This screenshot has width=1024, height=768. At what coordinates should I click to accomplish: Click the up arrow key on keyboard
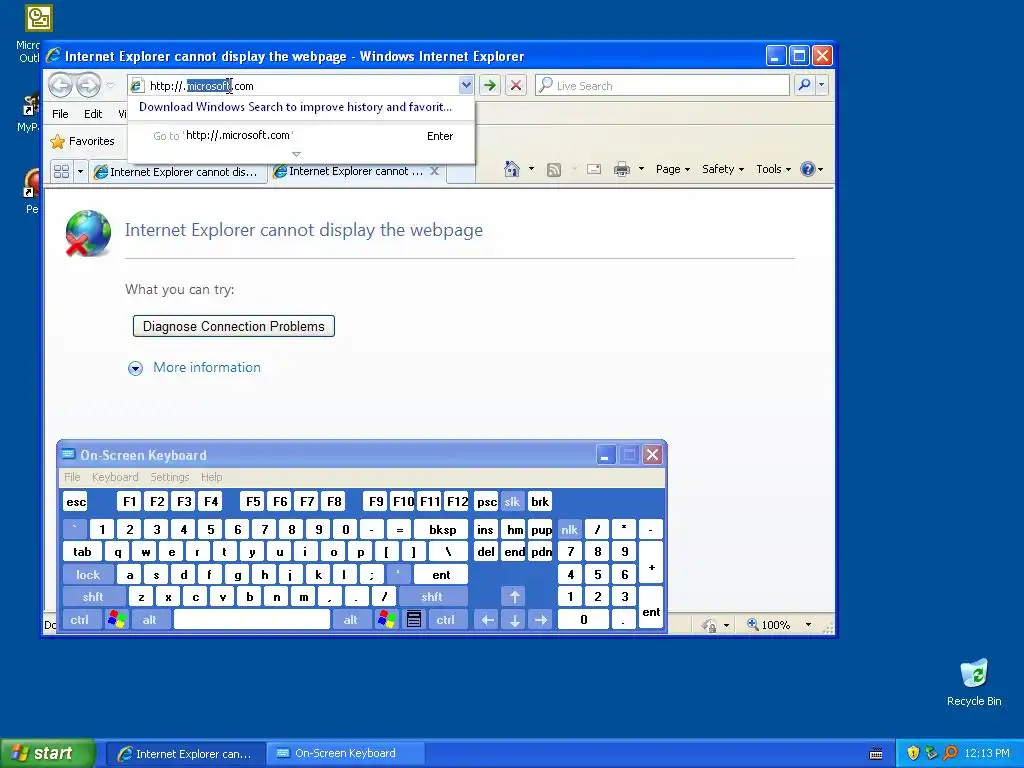point(515,596)
